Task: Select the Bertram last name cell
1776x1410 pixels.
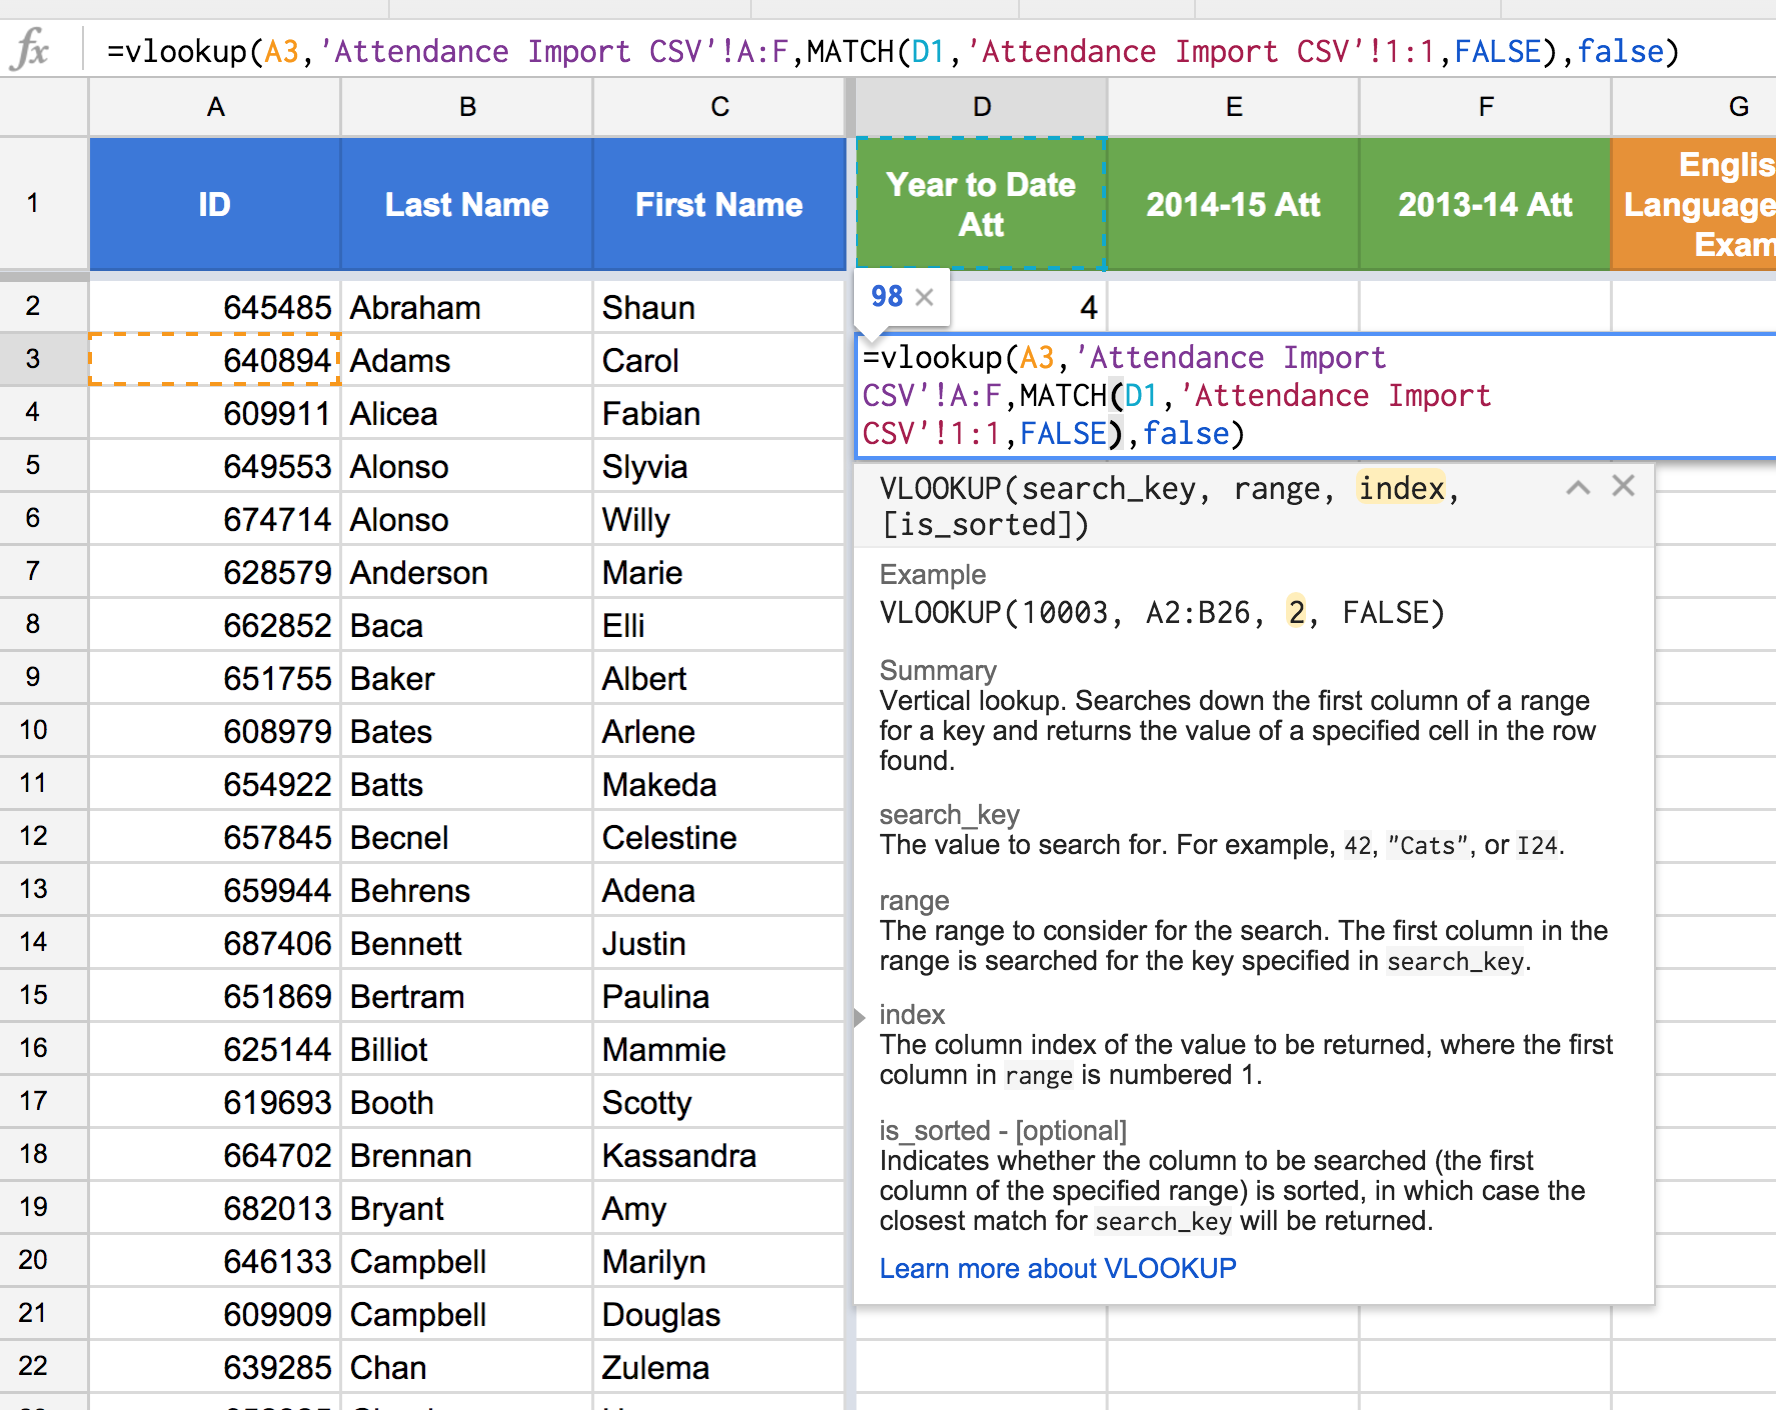Action: coord(467,996)
